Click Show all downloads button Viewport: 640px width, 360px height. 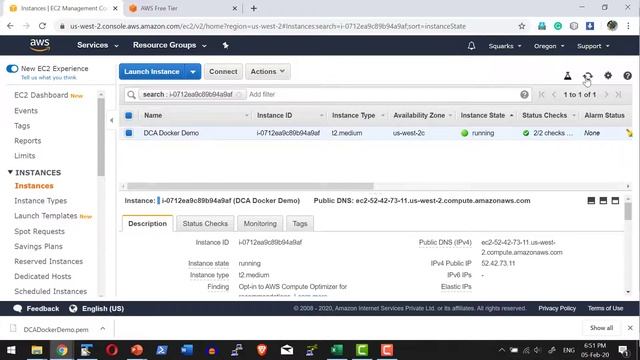pos(601,328)
